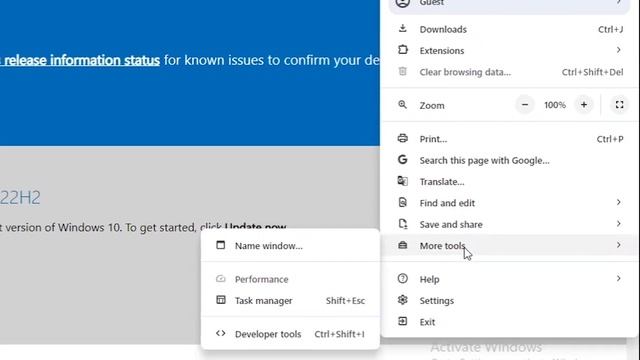This screenshot has width=640, height=360.
Task: Enter fullscreen mode from Zoom row
Action: (x=619, y=105)
